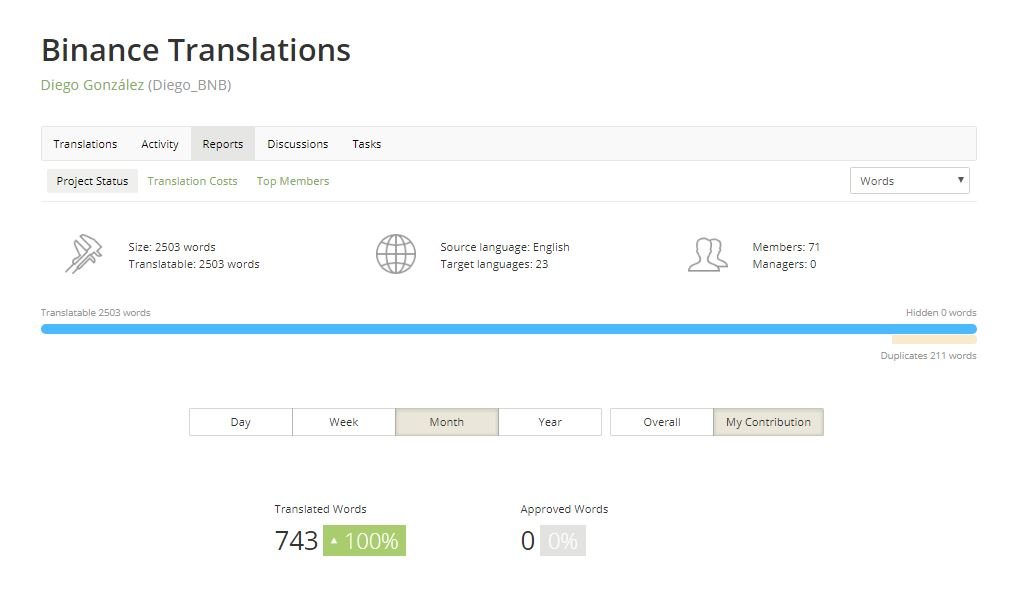The image size is (1029, 612).
Task: Click the calipers size icon
Action: tap(84, 254)
